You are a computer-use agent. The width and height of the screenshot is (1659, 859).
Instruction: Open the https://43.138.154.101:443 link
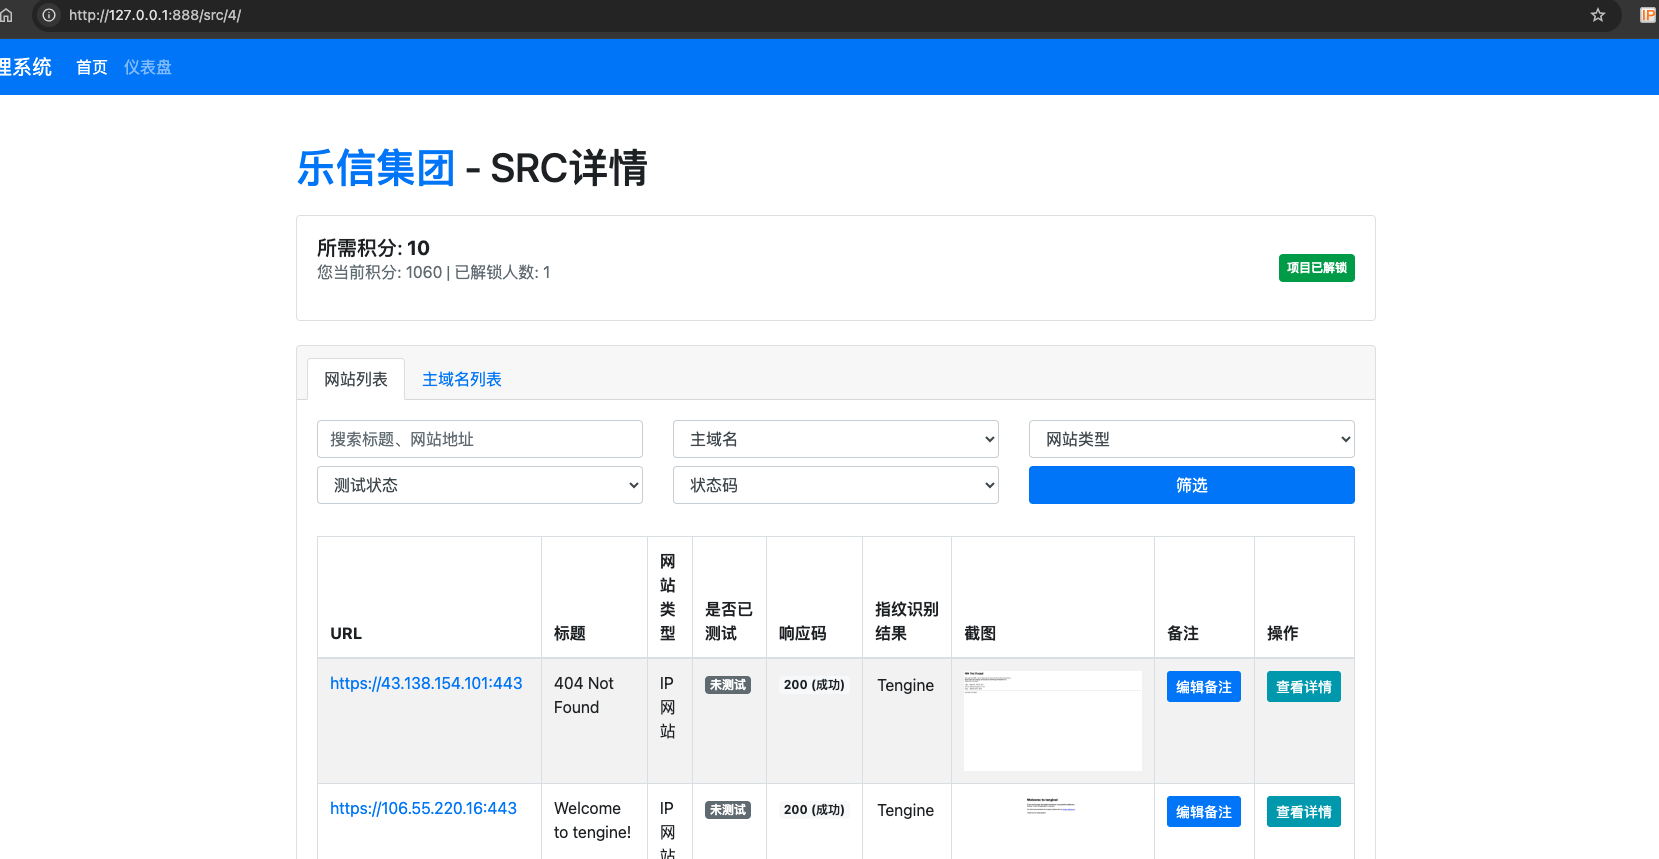click(x=426, y=683)
